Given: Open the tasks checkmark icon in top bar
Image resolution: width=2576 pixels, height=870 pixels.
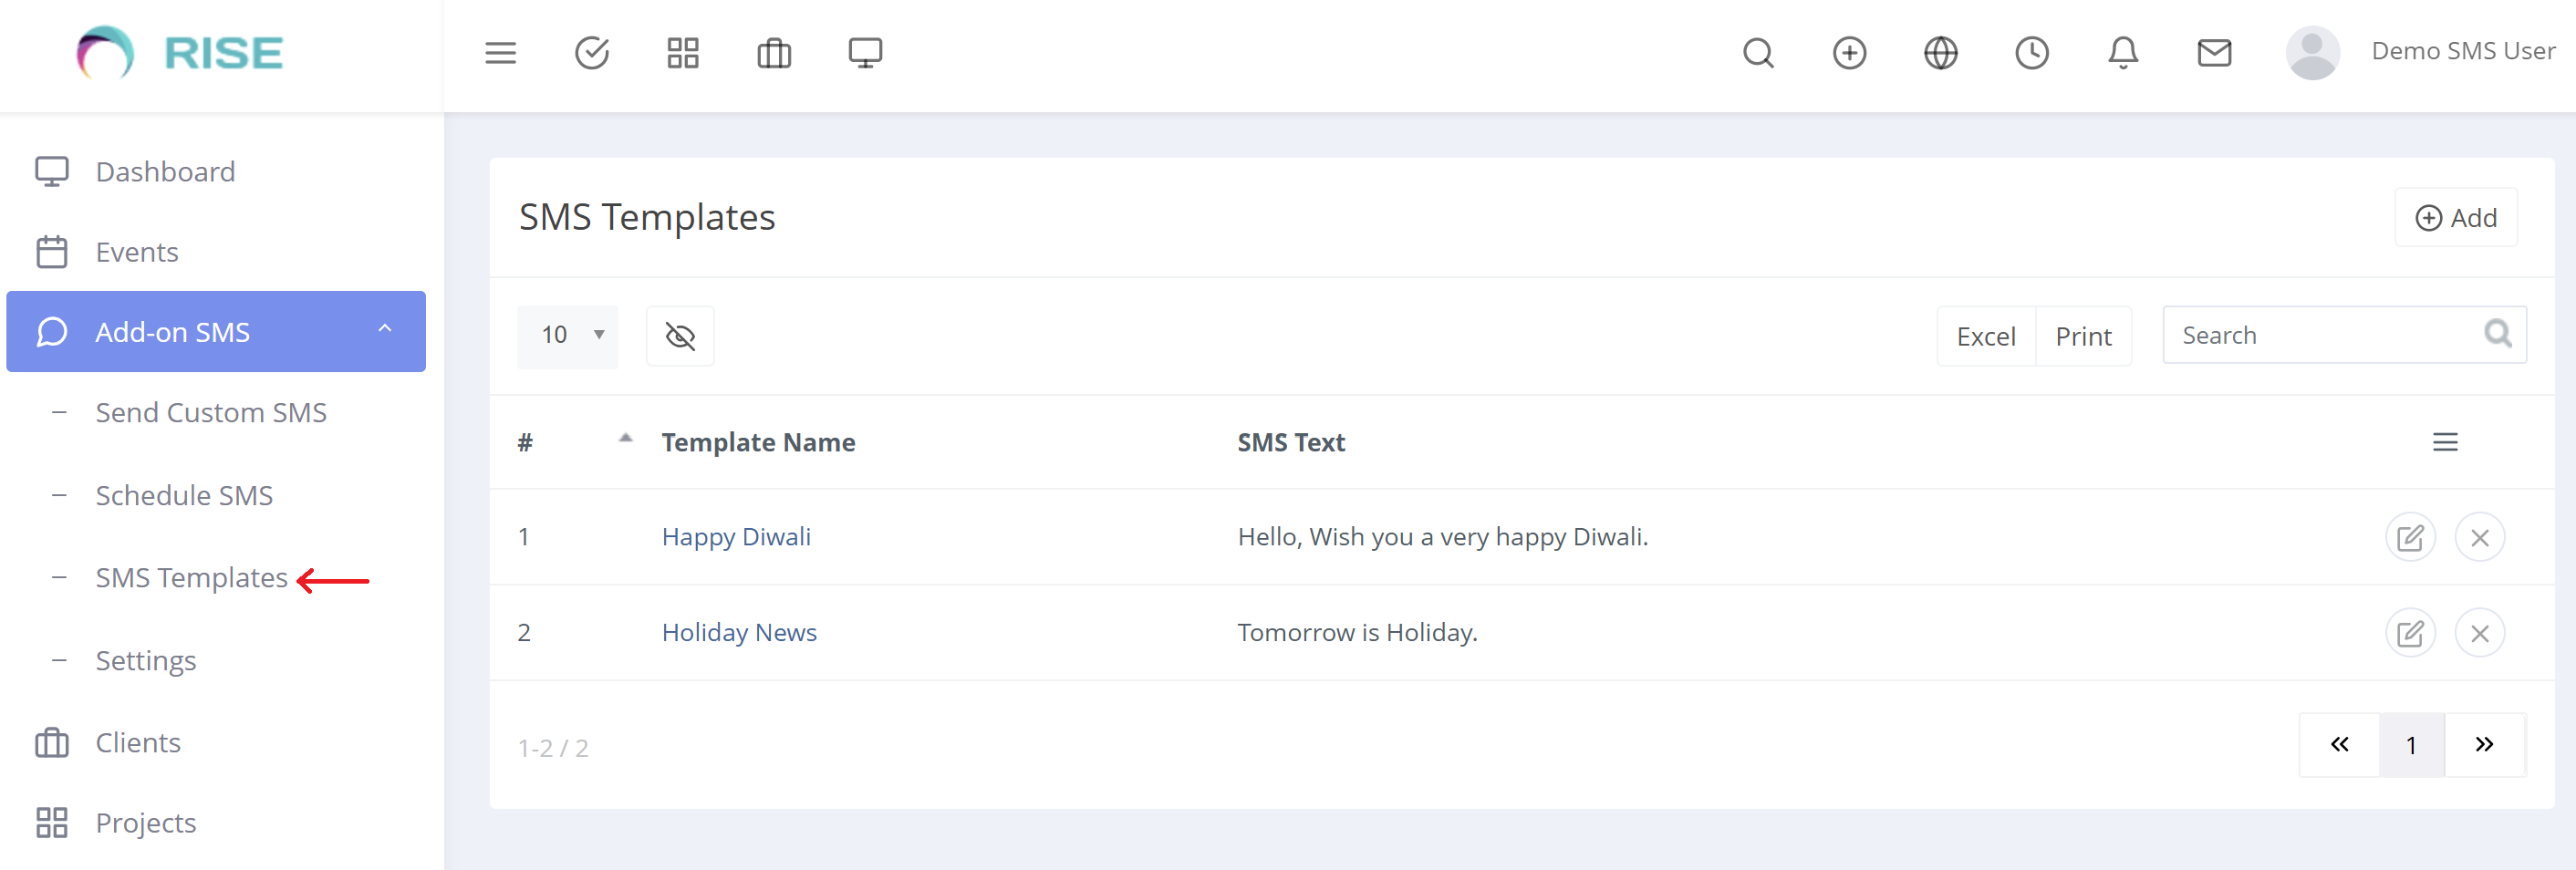Looking at the screenshot, I should [592, 53].
